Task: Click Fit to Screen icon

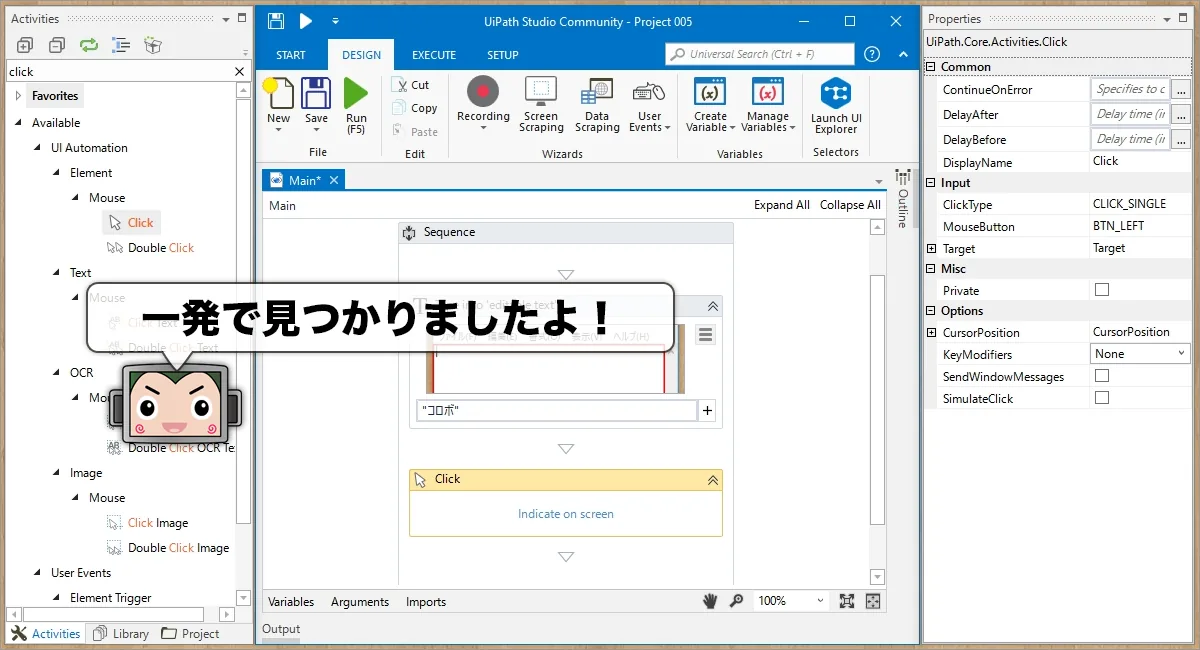Action: point(847,601)
